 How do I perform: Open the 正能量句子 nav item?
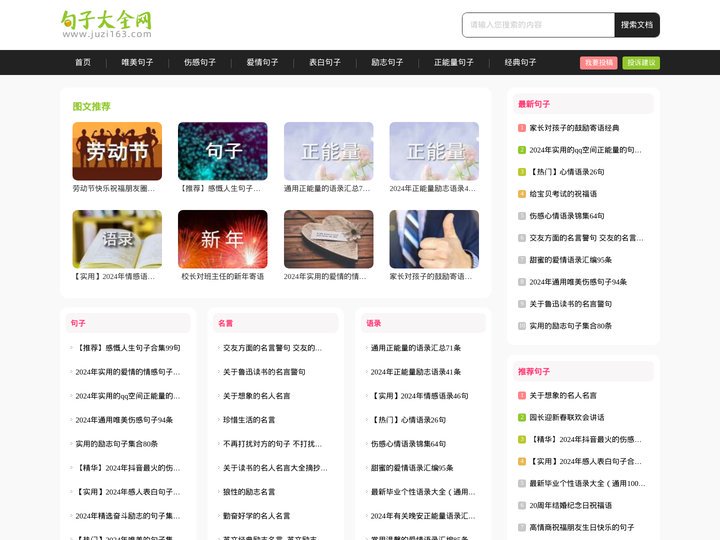coord(454,62)
